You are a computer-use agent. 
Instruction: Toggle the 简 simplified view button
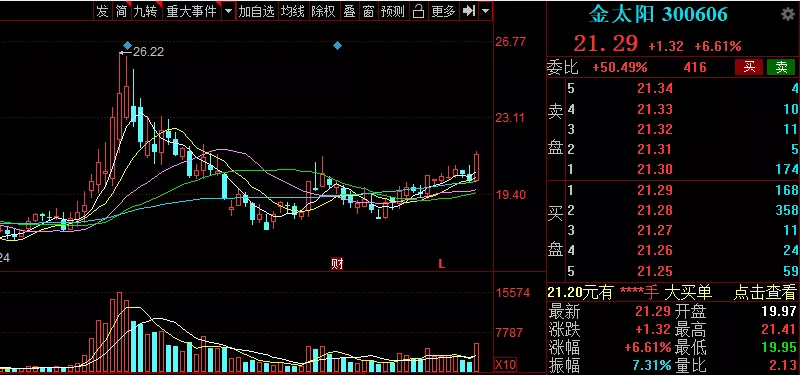click(121, 11)
